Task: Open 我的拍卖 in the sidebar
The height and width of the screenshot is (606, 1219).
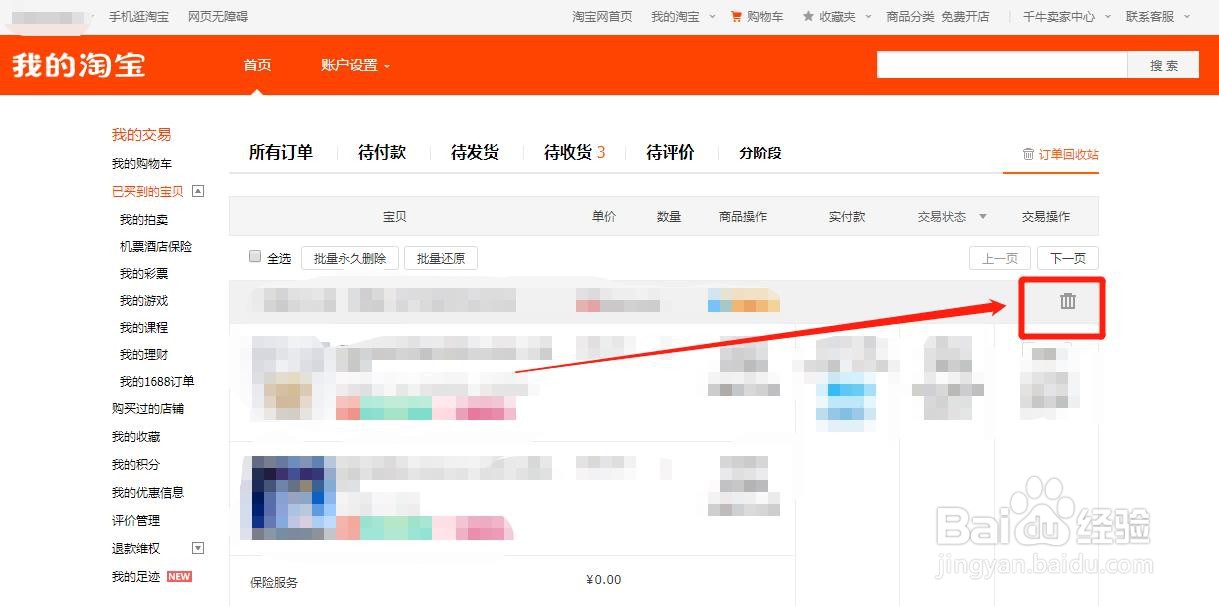Action: tap(144, 219)
